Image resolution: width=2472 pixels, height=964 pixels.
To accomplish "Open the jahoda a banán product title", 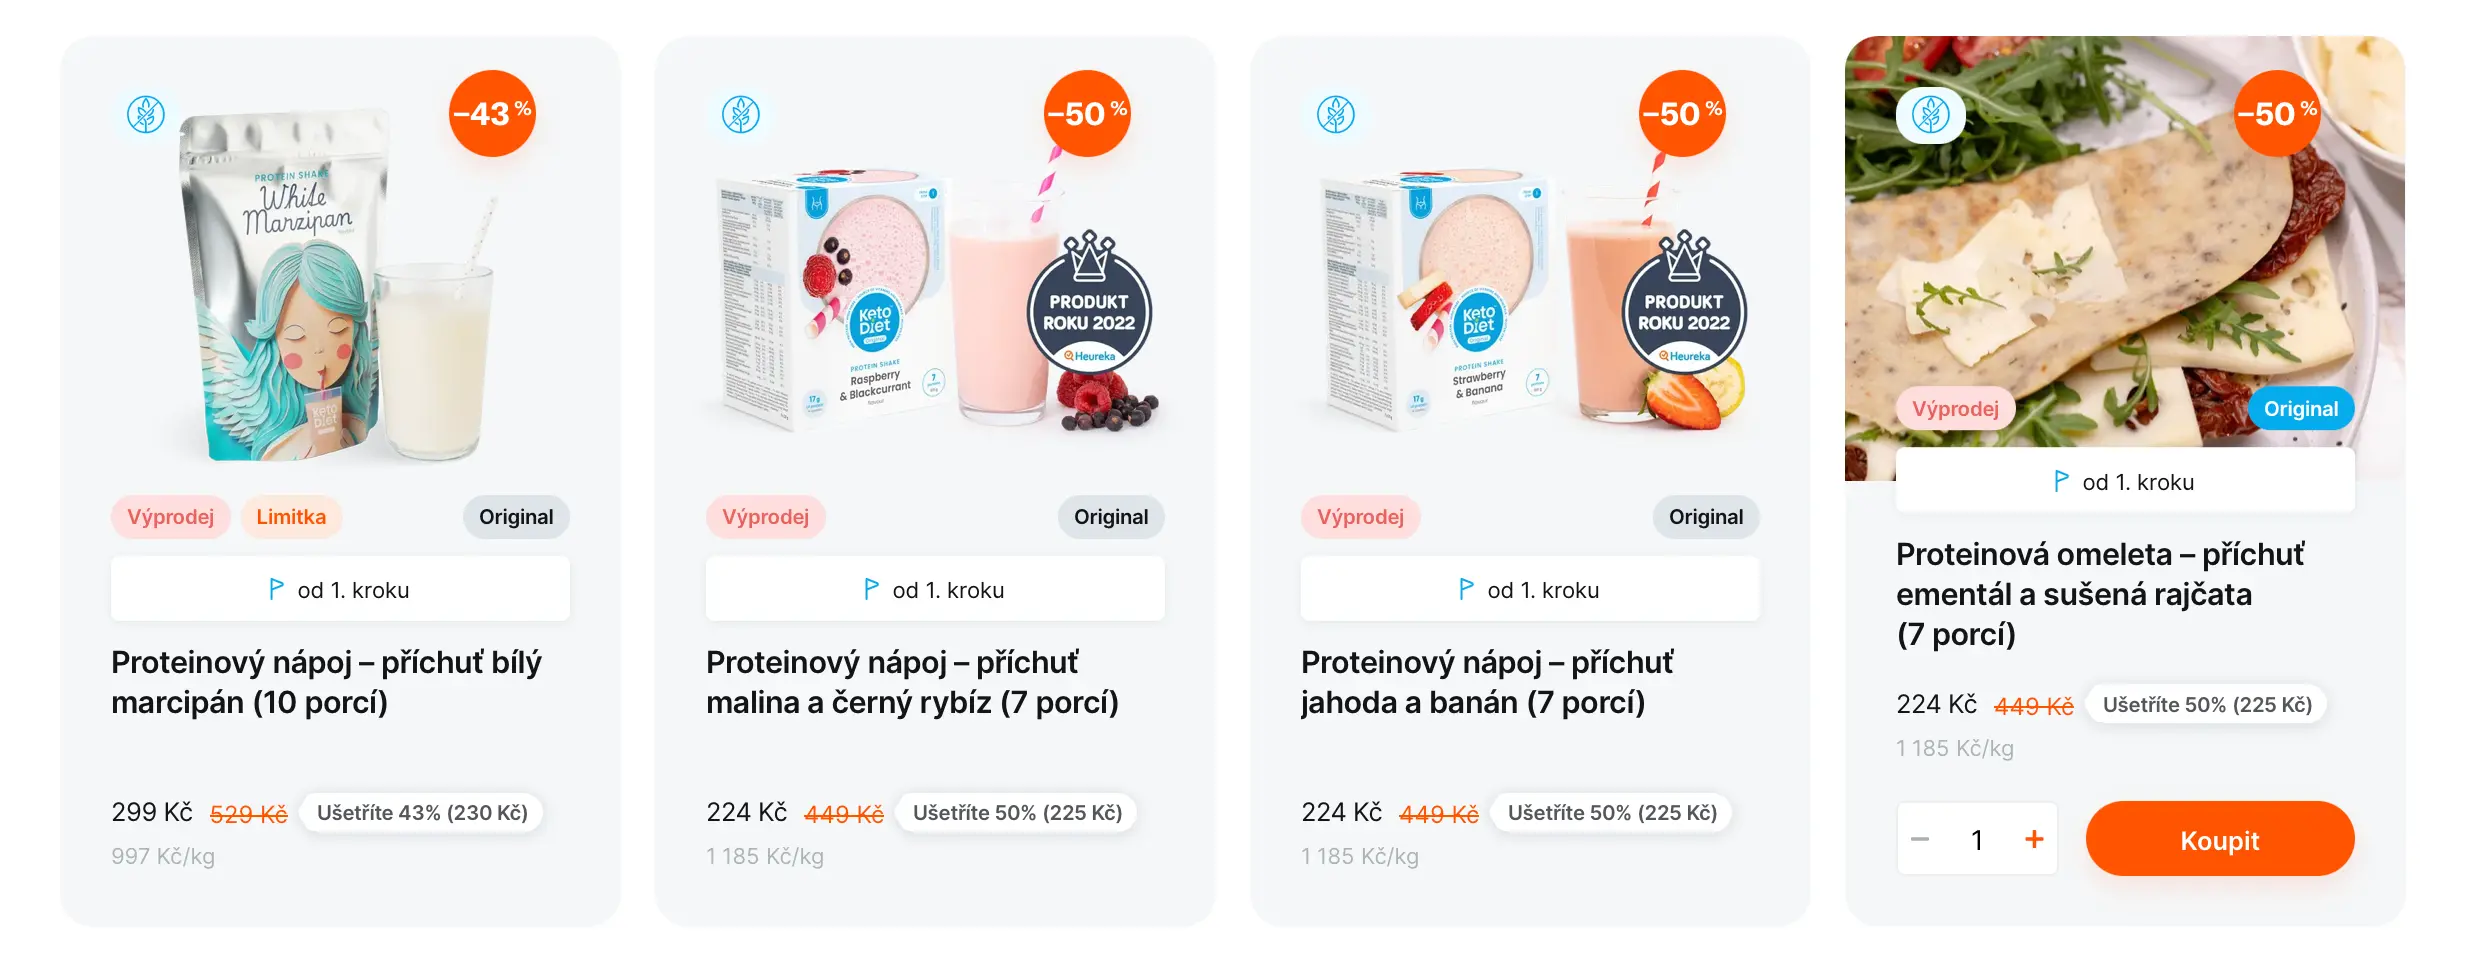I will pos(1486,682).
